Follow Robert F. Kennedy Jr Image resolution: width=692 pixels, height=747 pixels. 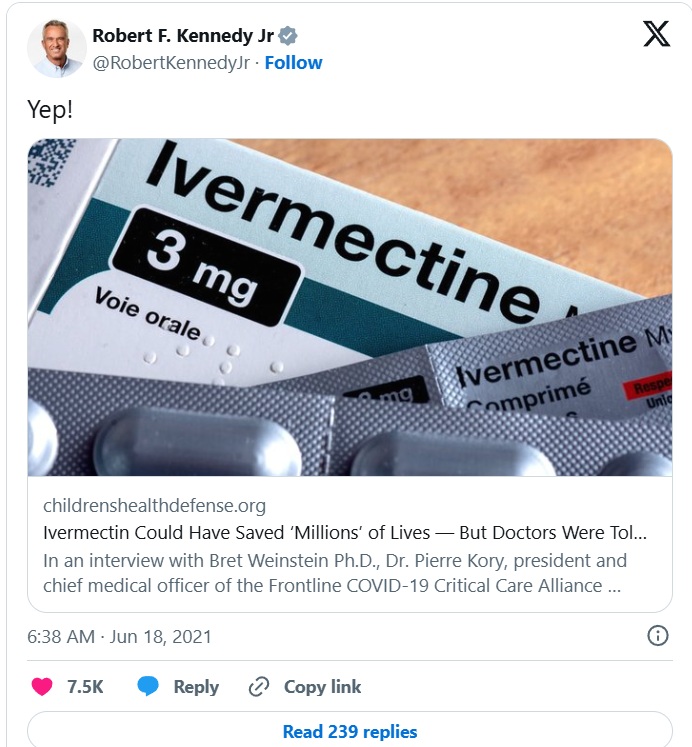click(293, 62)
